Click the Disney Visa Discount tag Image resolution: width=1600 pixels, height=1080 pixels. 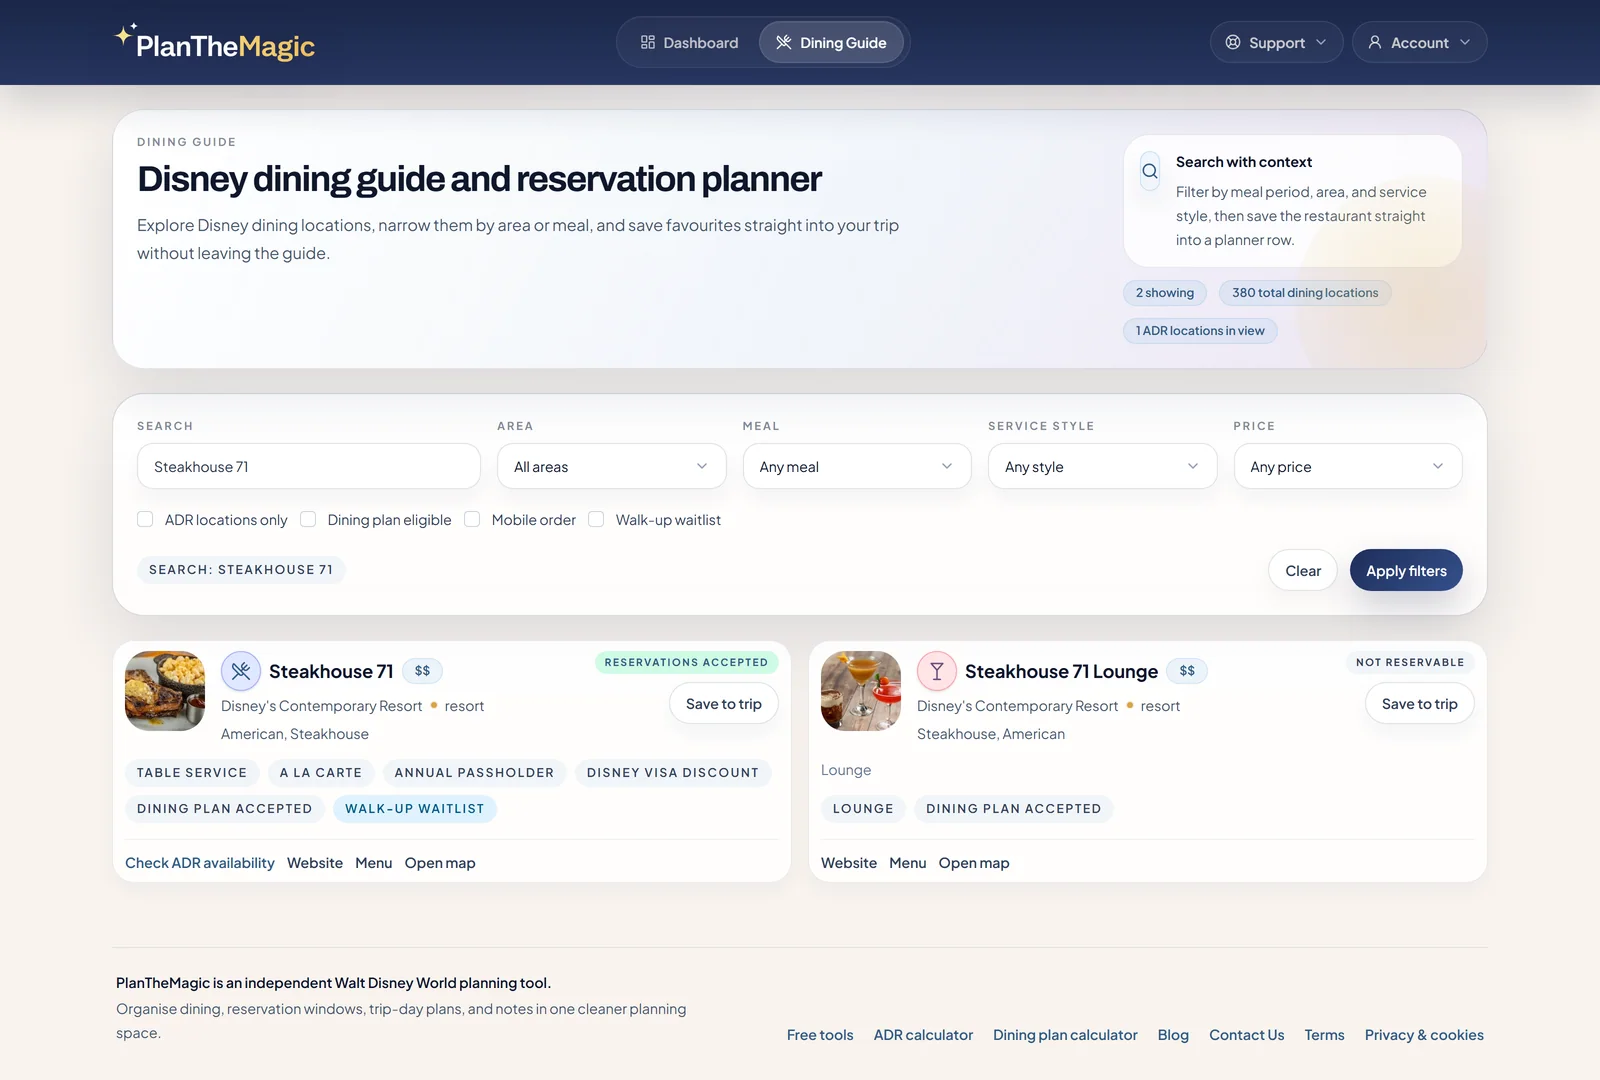(x=673, y=772)
